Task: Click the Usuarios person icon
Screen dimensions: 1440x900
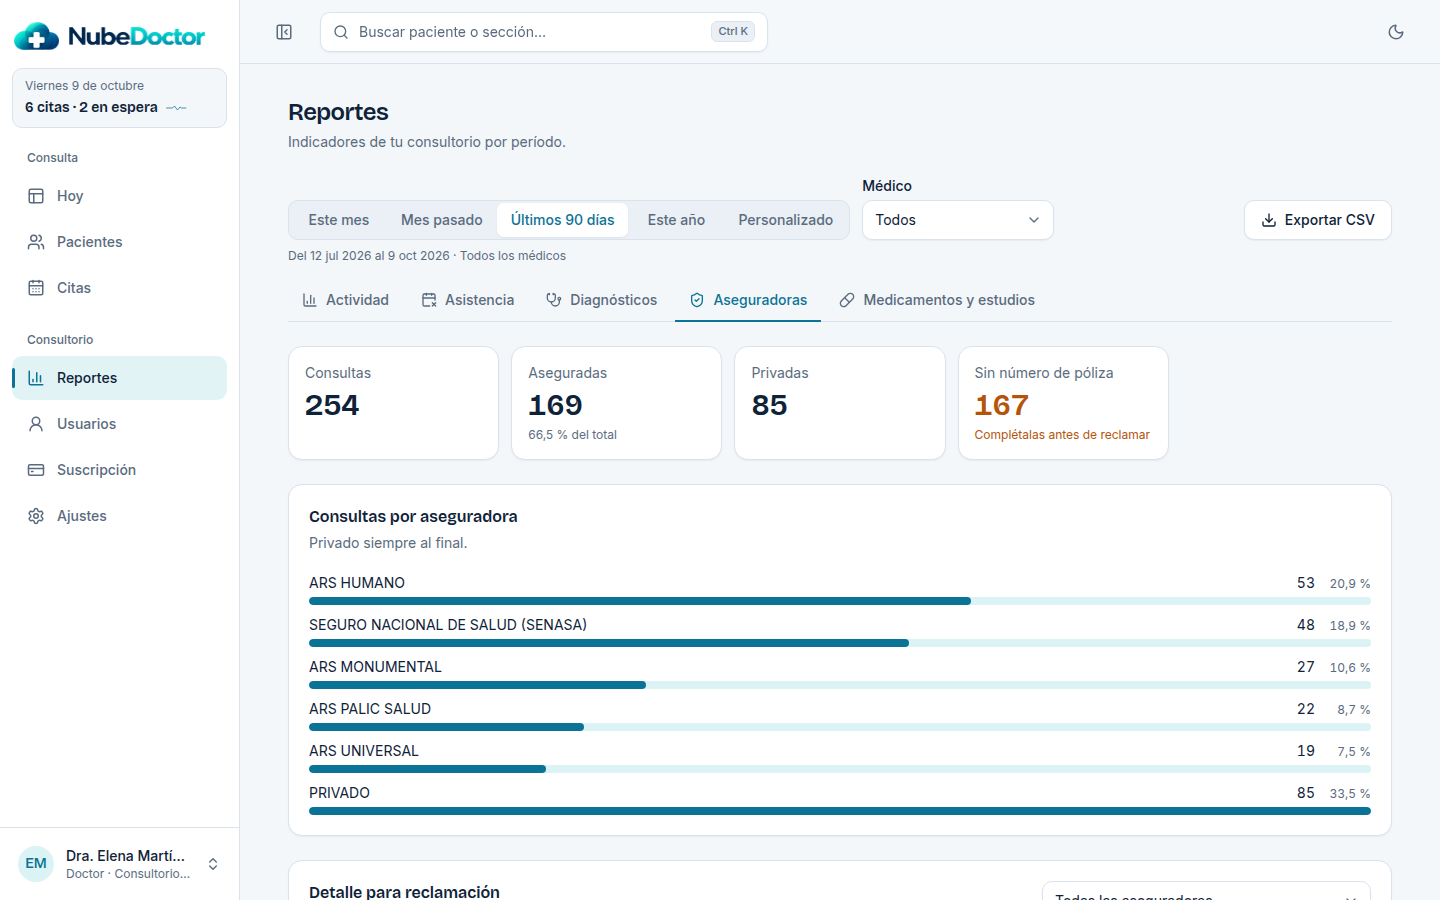Action: point(36,424)
